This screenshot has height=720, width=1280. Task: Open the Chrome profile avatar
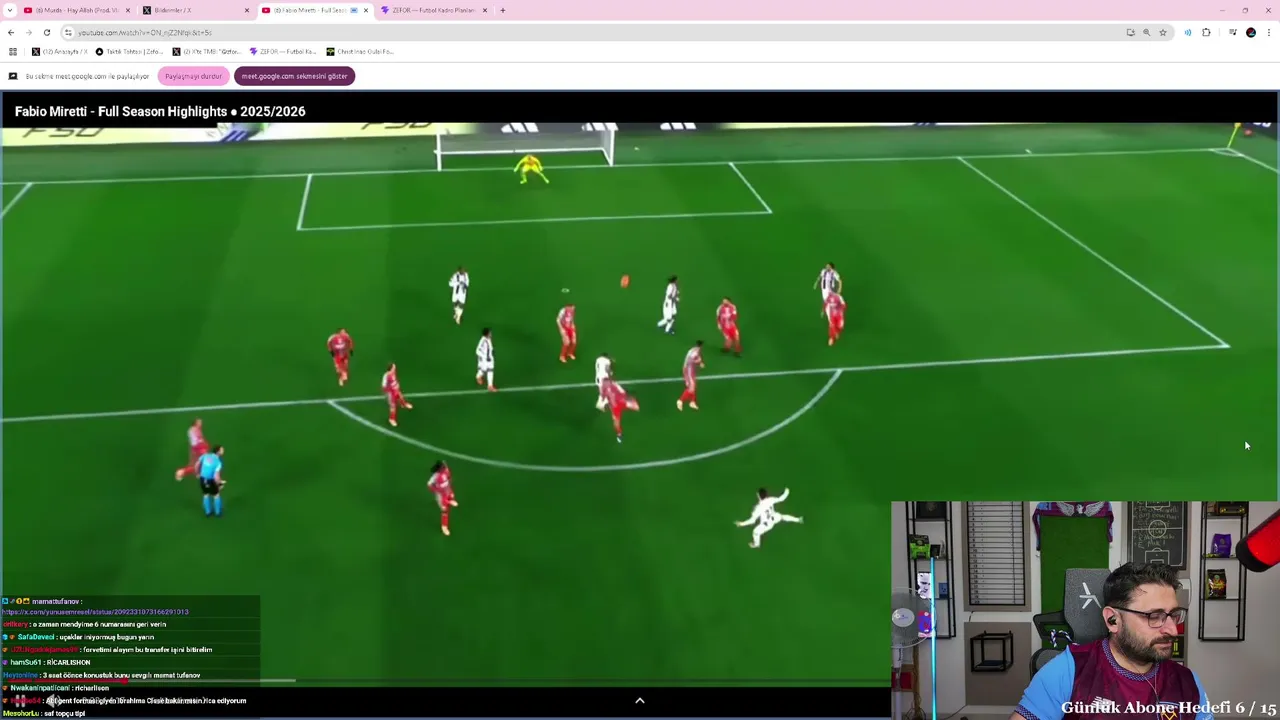(x=1251, y=32)
